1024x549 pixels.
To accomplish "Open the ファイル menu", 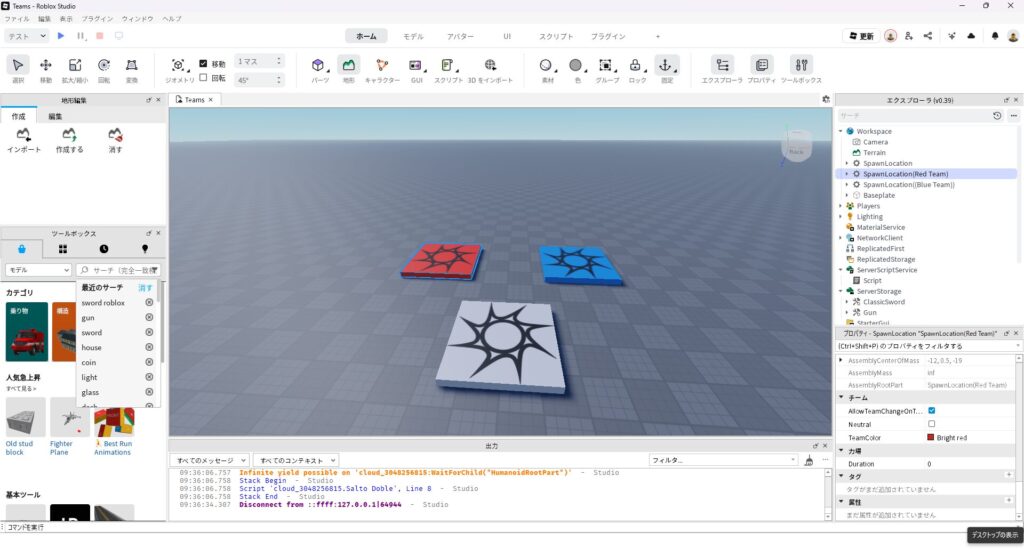I will point(18,19).
